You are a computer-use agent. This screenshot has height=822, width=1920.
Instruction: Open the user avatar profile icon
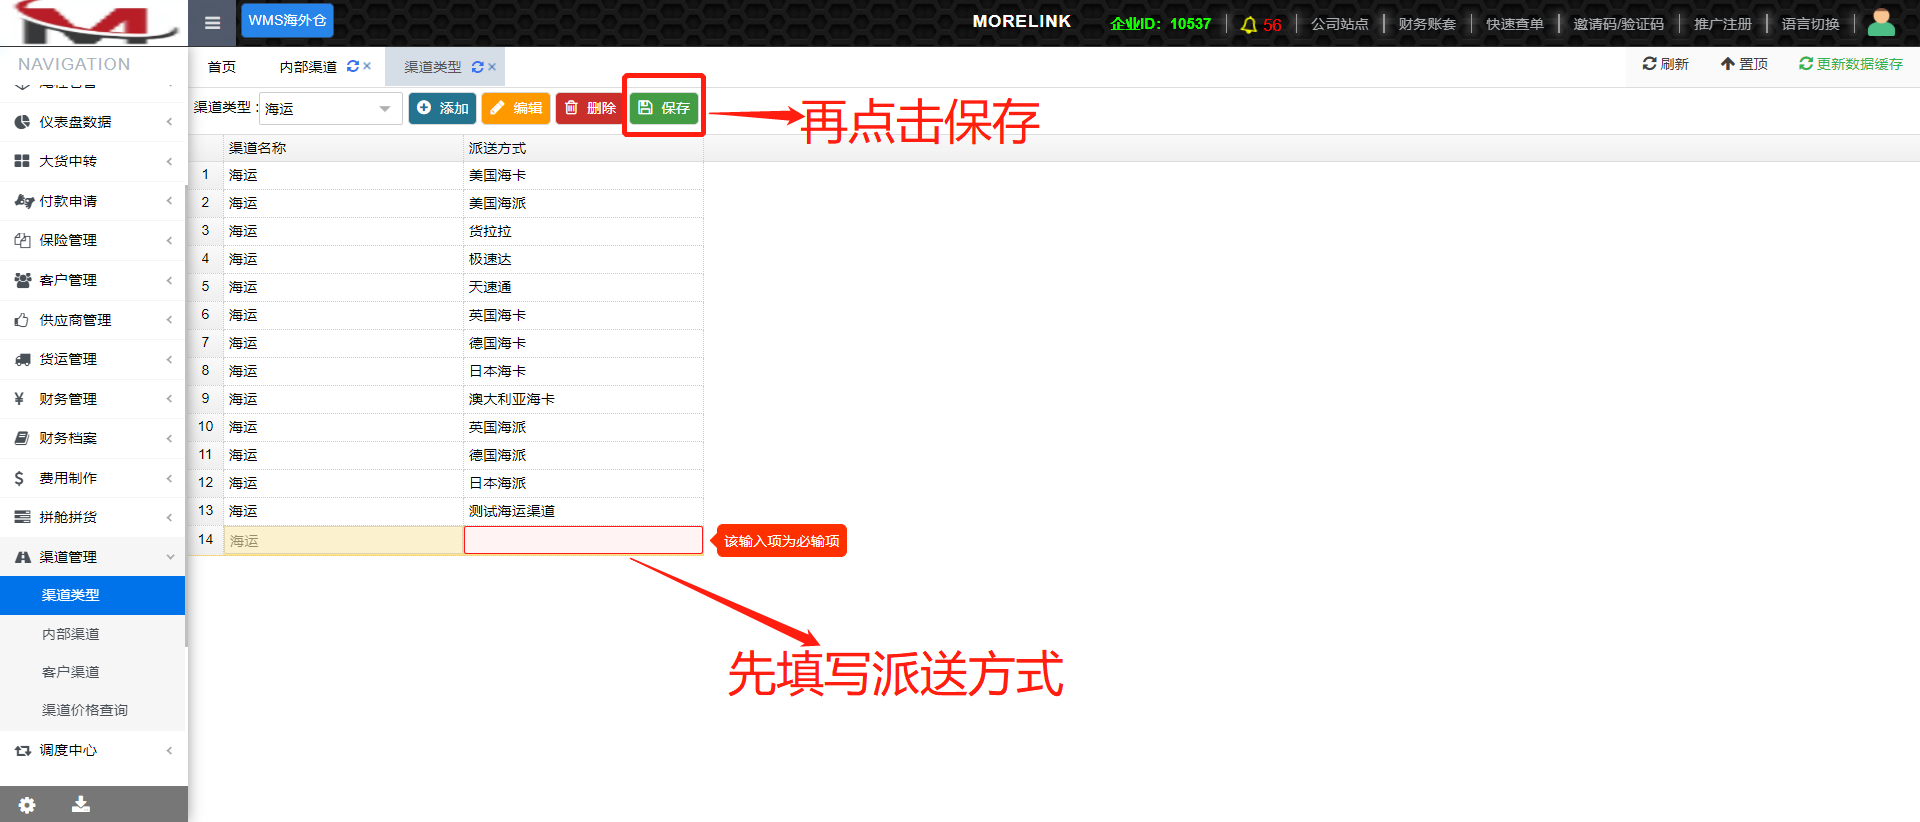(x=1881, y=23)
